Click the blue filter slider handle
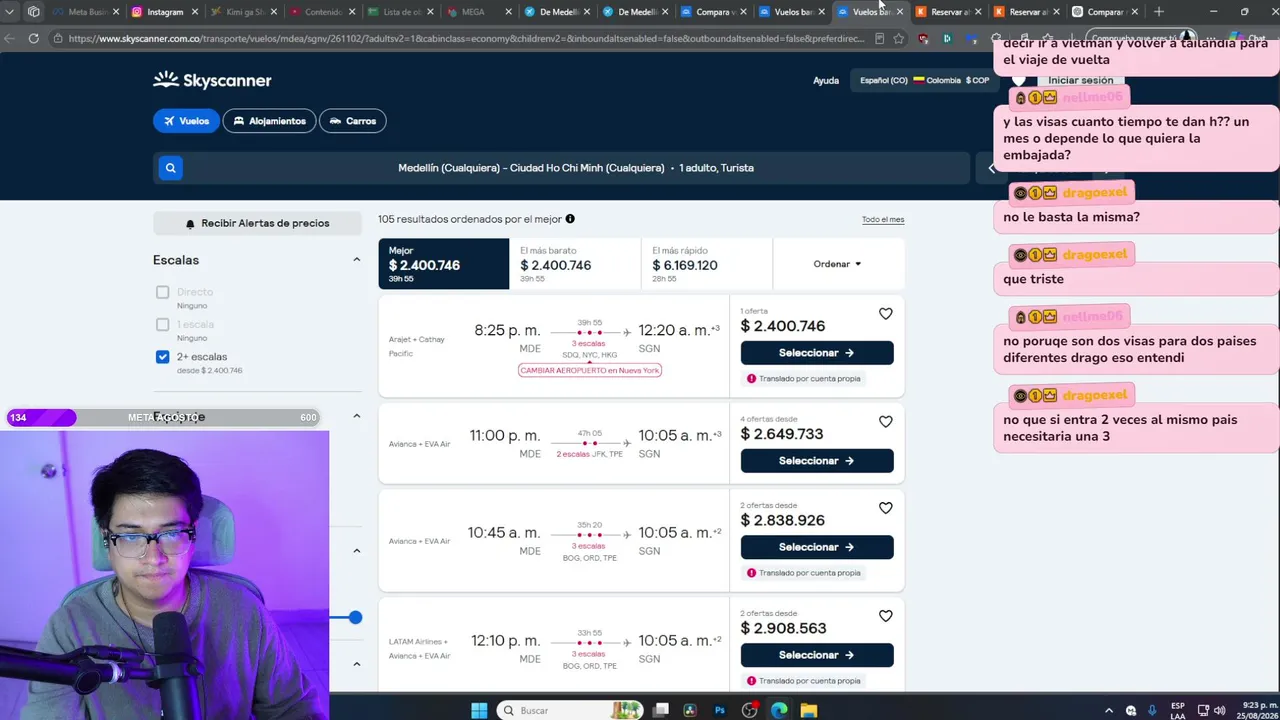This screenshot has width=1280, height=720. [x=355, y=617]
